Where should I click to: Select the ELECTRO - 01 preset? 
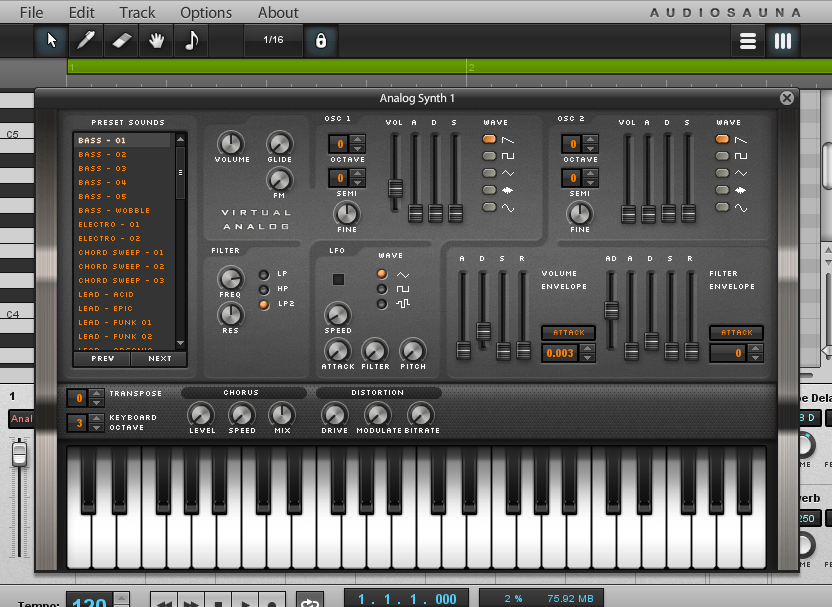point(124,224)
